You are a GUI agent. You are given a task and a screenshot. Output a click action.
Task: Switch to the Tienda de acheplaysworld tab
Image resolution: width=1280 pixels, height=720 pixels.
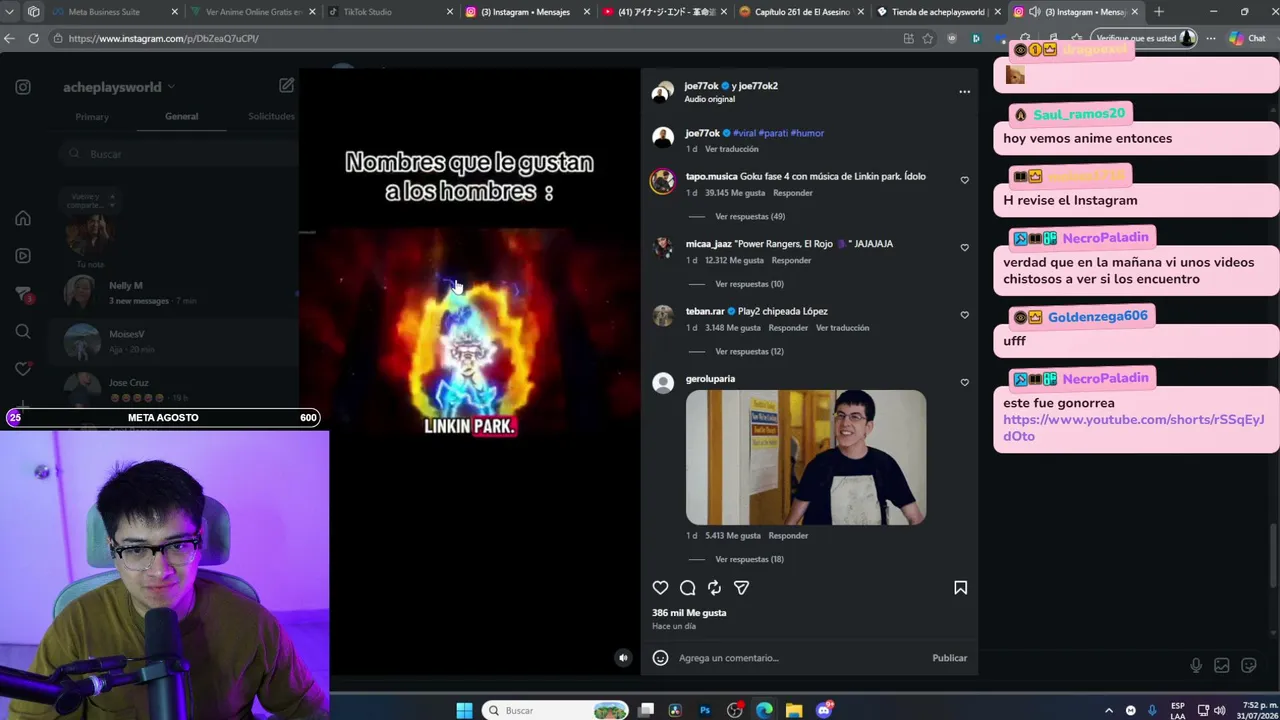tap(937, 12)
